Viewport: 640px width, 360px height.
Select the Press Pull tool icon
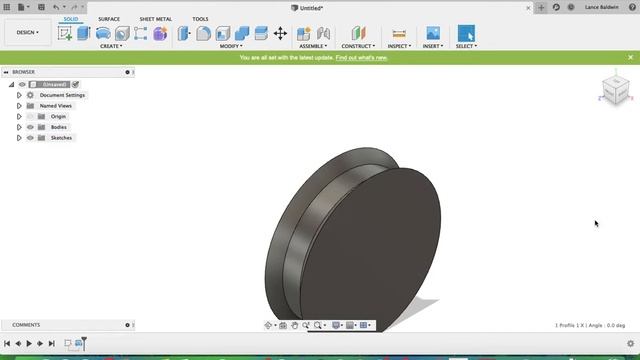[x=184, y=33]
